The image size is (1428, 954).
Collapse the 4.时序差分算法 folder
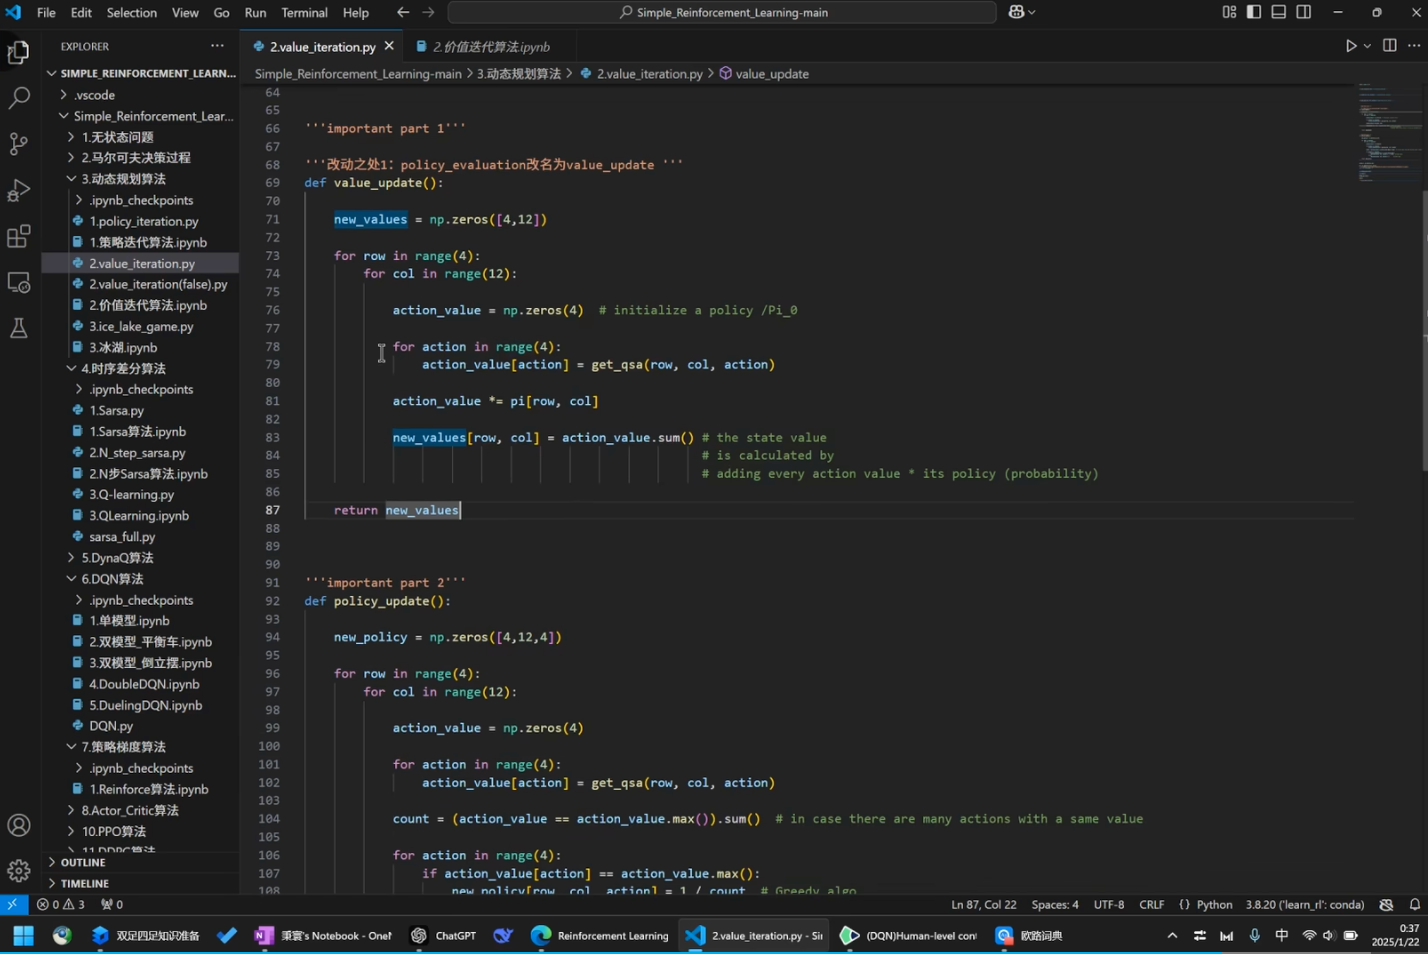coord(140,368)
